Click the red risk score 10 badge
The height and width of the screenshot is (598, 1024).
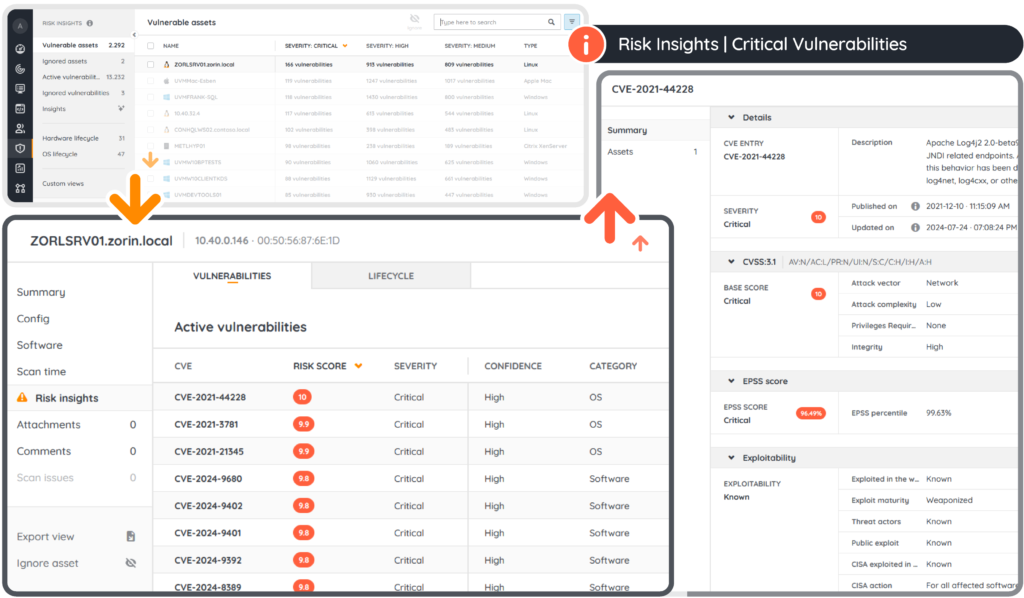tap(300, 397)
